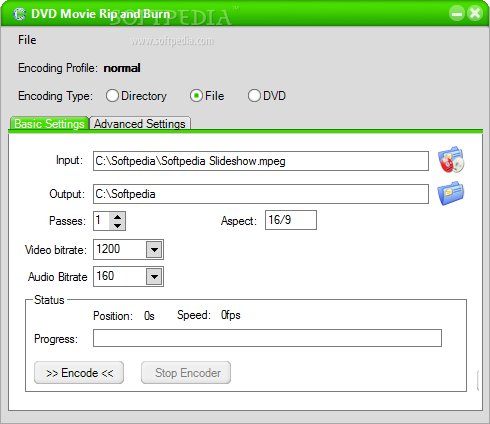Select the DVD encoding type
This screenshot has height=424, width=490.
tap(267, 96)
